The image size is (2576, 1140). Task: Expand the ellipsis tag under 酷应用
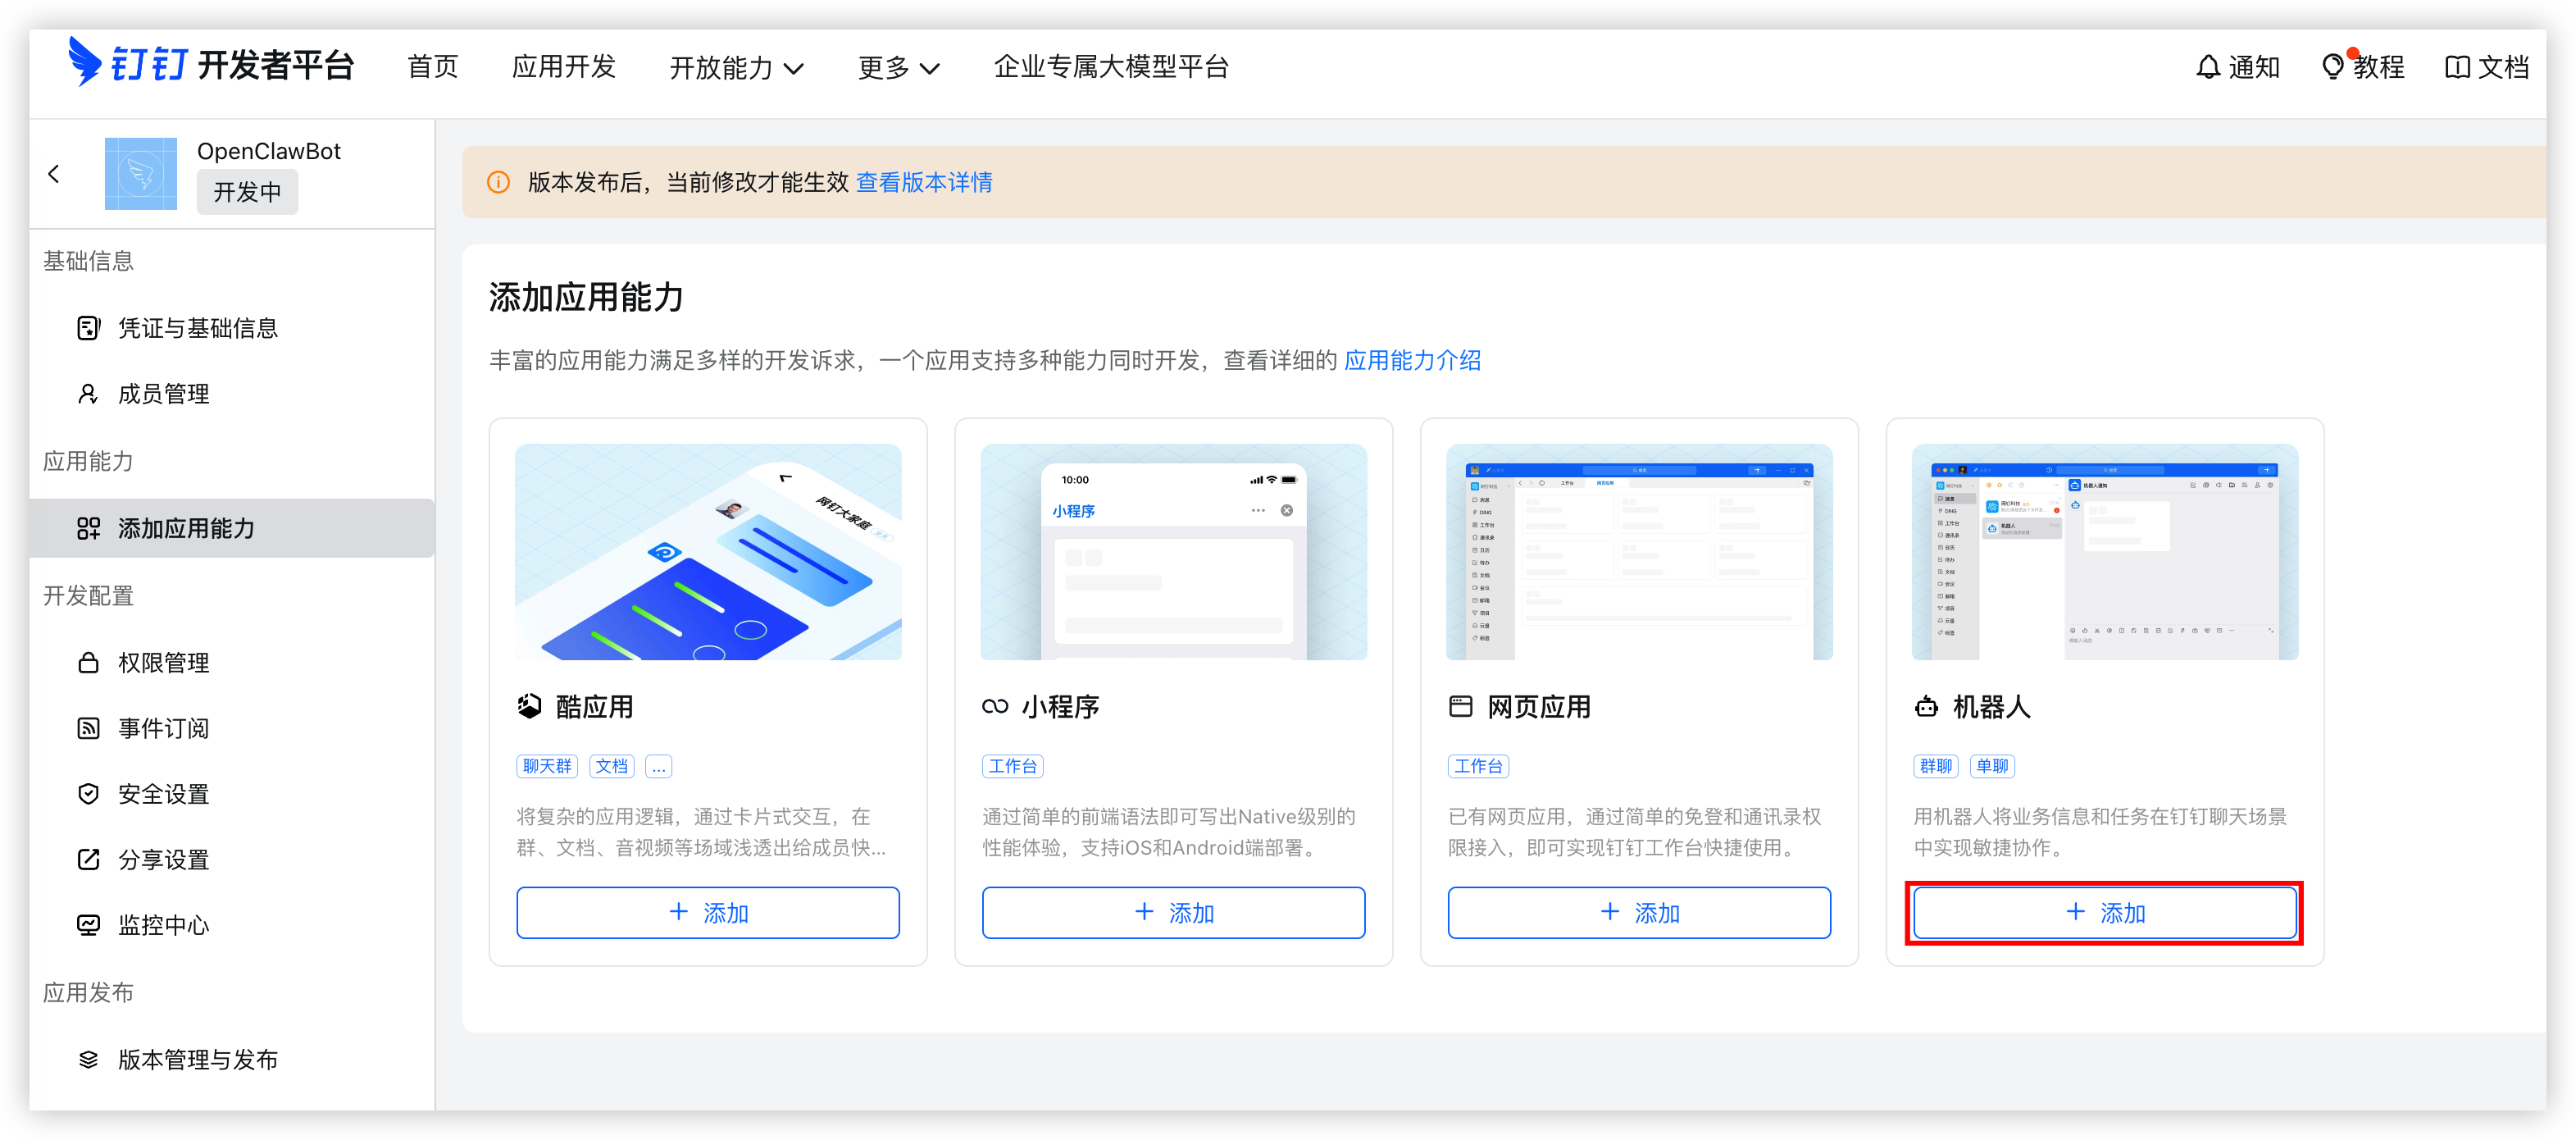point(659,767)
